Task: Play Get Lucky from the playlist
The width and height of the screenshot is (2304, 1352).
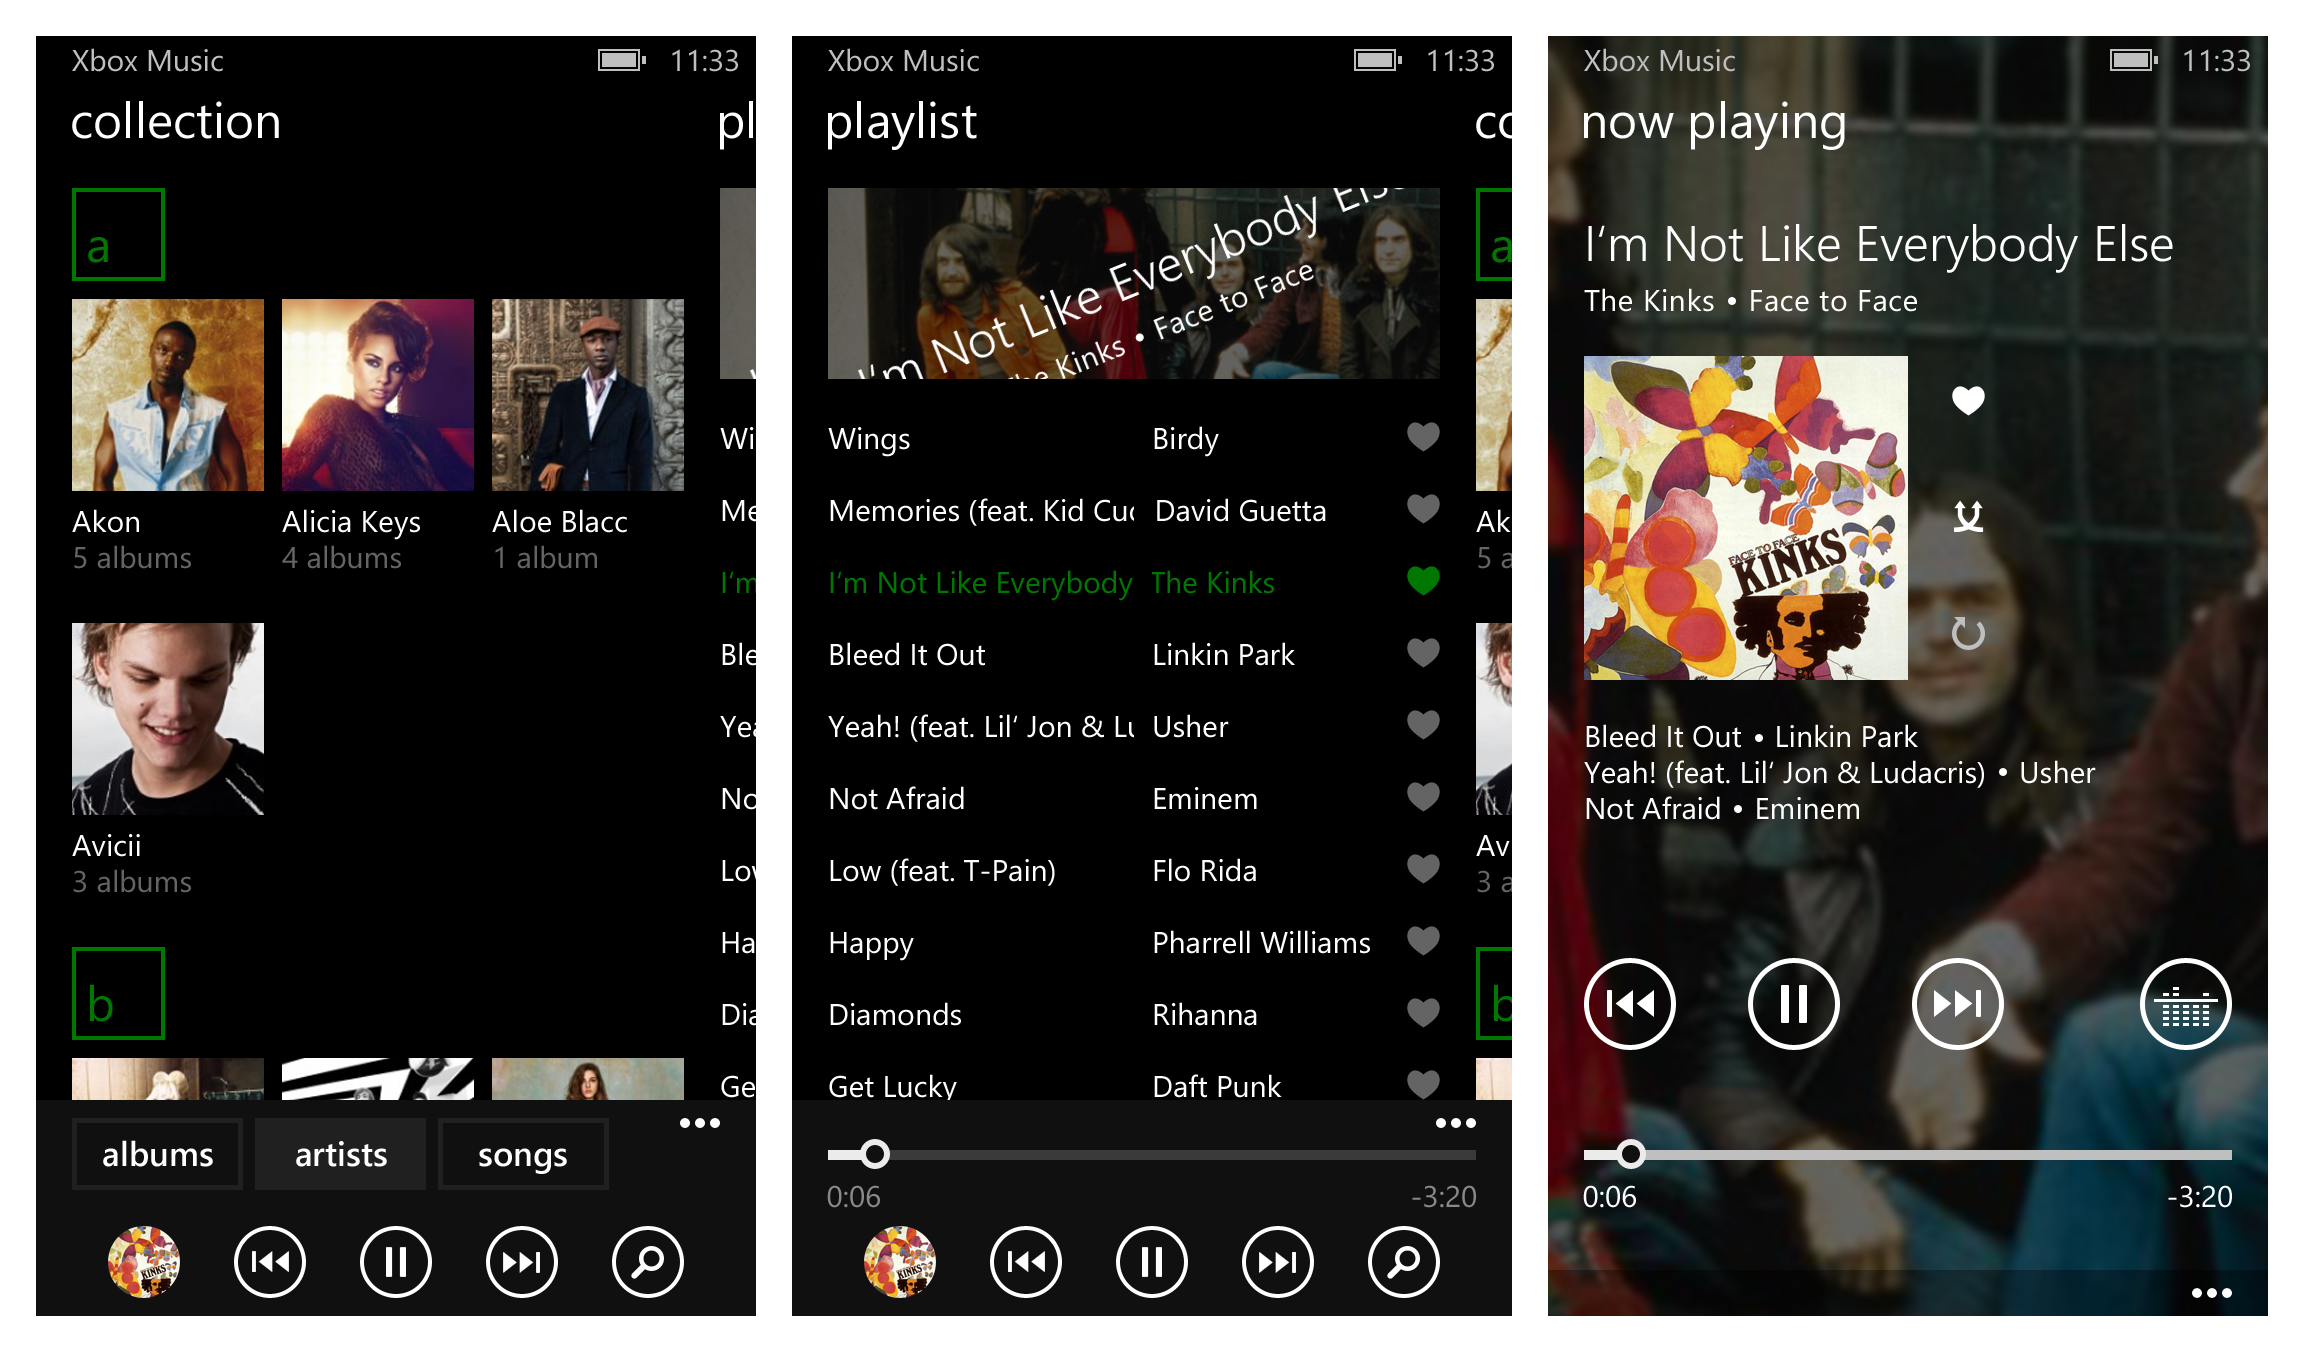Action: pos(892,1086)
